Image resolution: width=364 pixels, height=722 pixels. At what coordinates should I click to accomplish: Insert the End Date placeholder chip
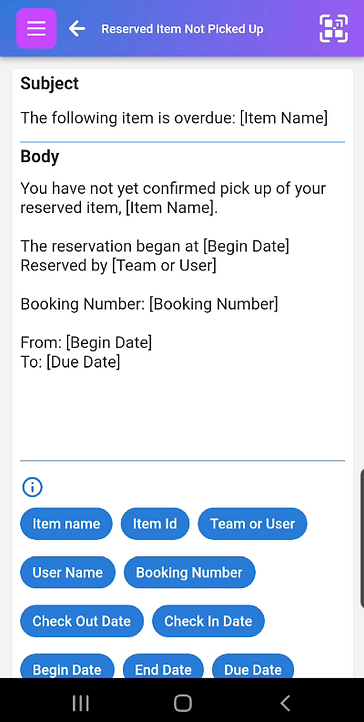point(163,666)
